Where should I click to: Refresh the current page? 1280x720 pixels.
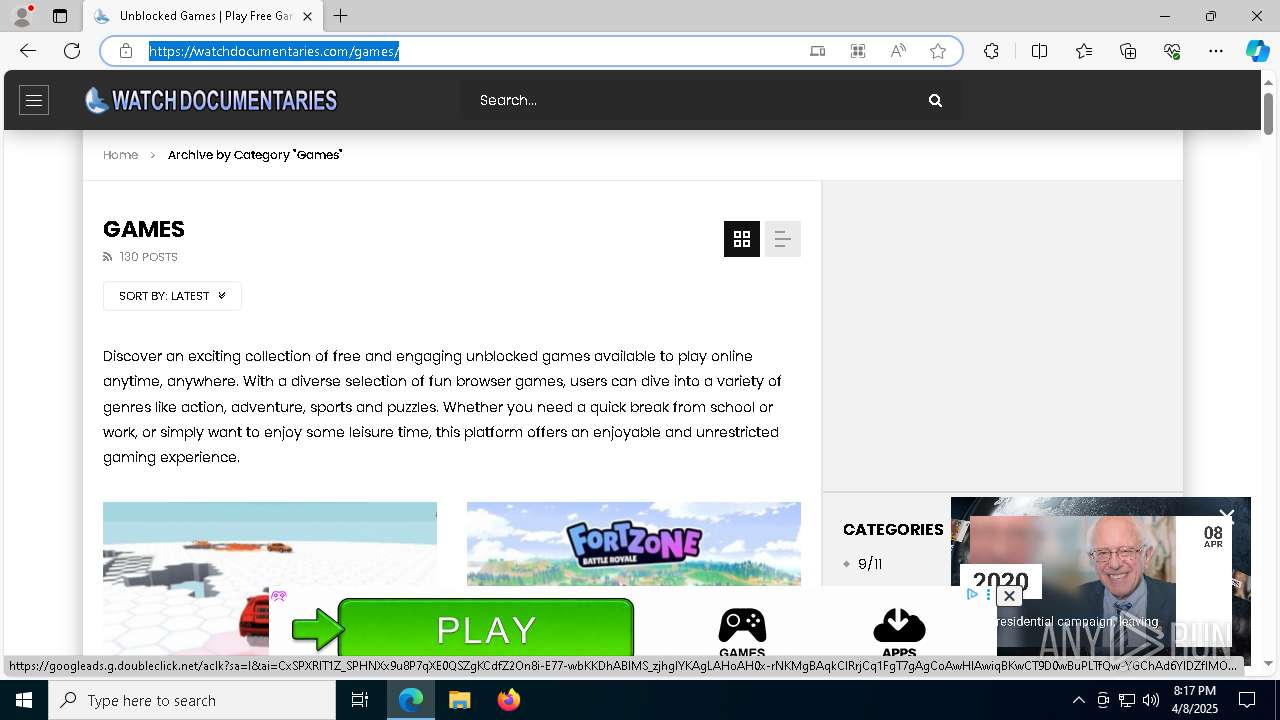[72, 51]
